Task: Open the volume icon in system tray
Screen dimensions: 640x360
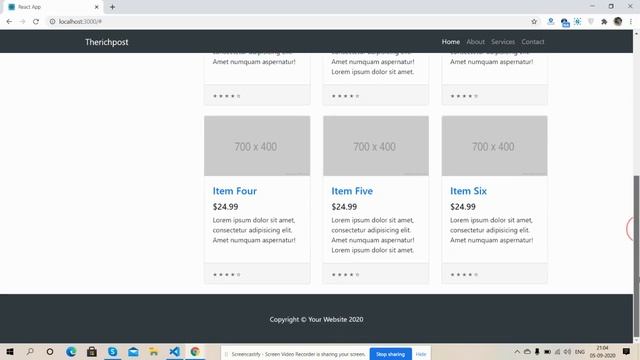Action: (x=567, y=351)
